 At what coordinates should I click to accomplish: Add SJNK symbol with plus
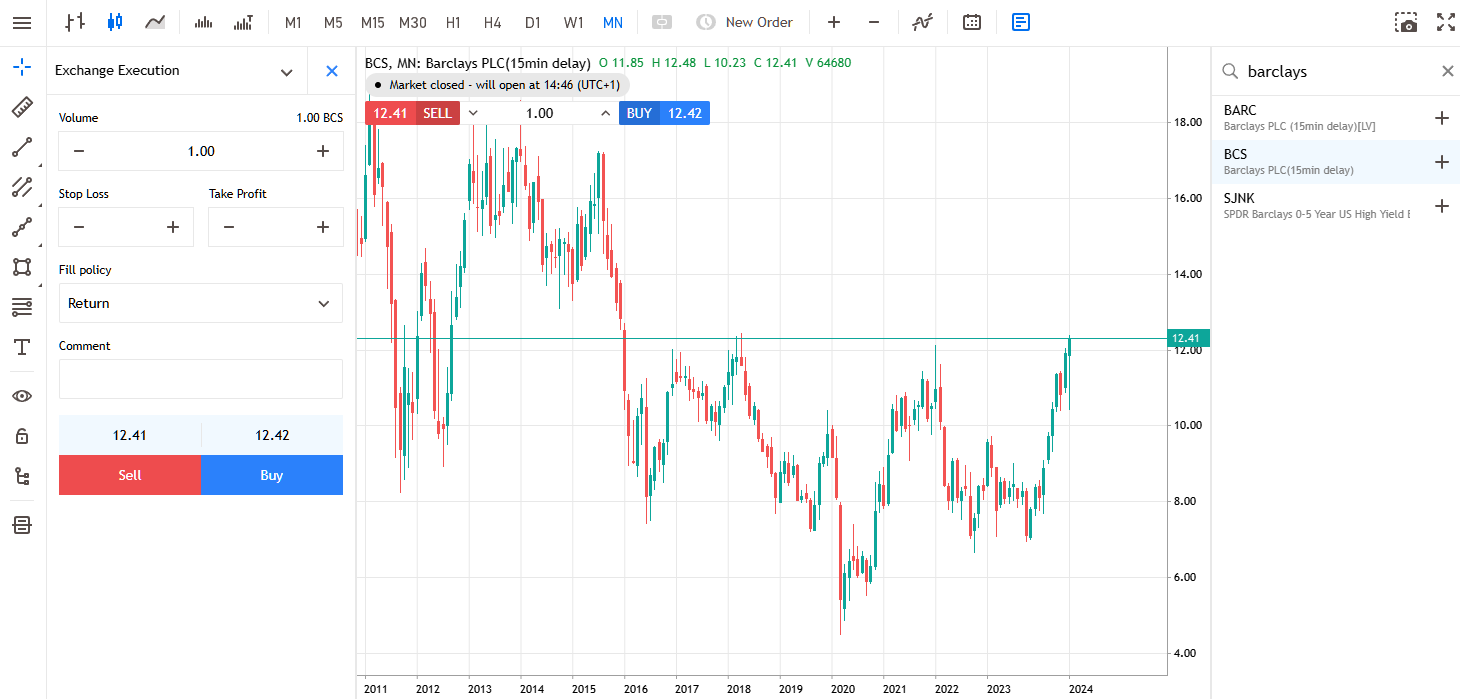pos(1441,206)
